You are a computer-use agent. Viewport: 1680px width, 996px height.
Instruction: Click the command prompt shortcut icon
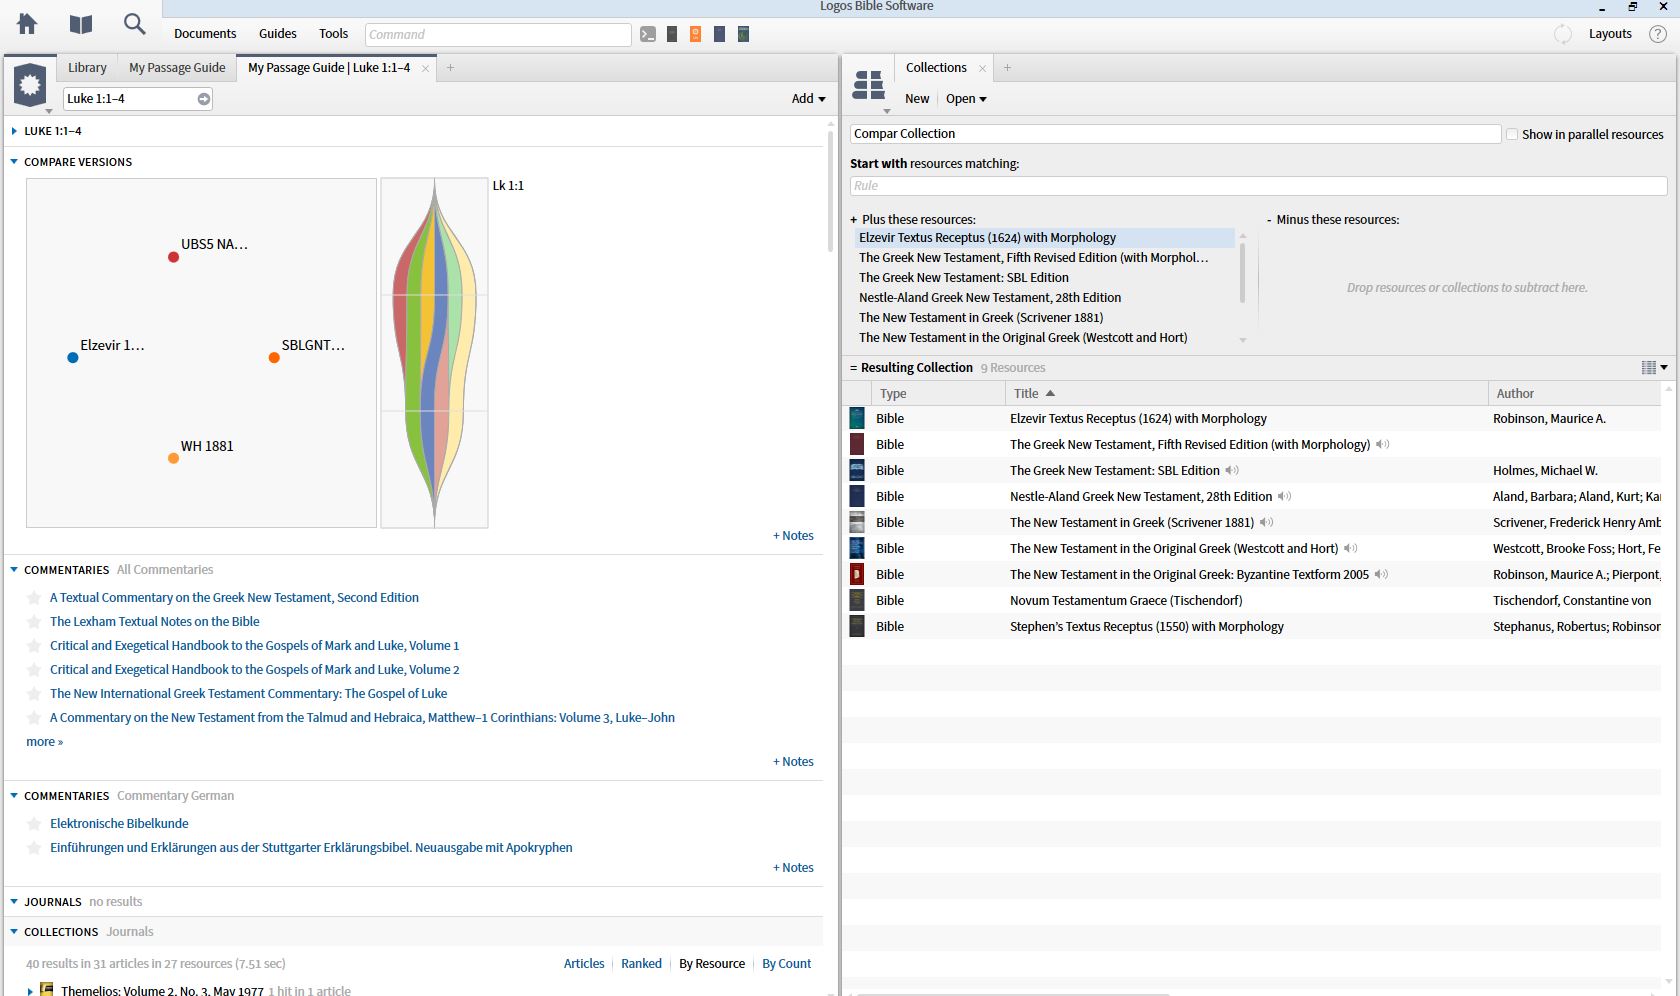[648, 34]
